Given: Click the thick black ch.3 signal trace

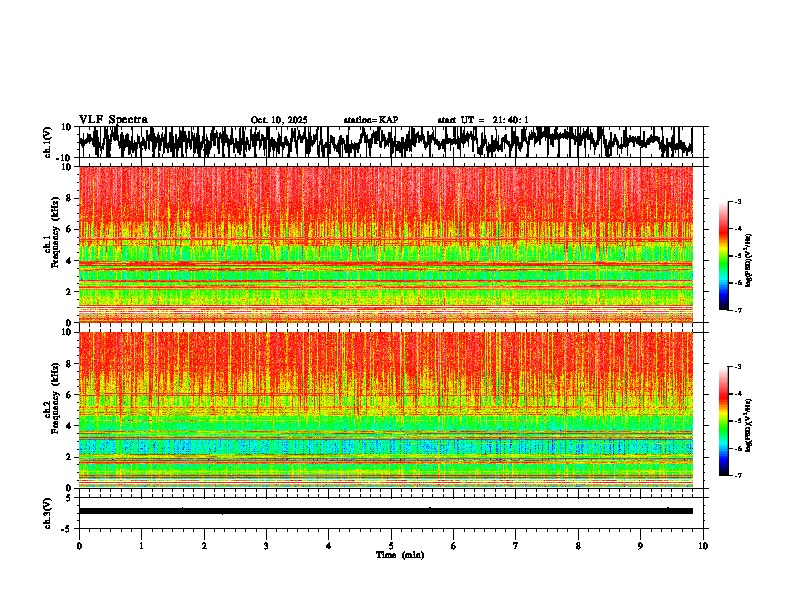Looking at the screenshot, I should (385, 511).
